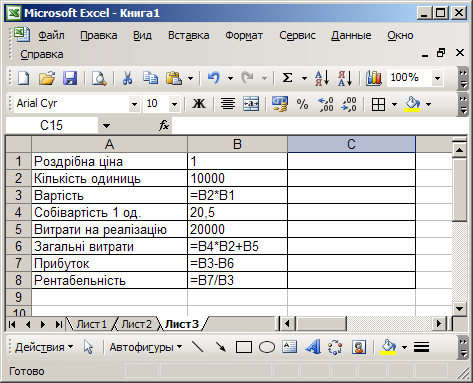Open the Автофигуры menu
This screenshot has height=383, width=473.
pos(146,347)
